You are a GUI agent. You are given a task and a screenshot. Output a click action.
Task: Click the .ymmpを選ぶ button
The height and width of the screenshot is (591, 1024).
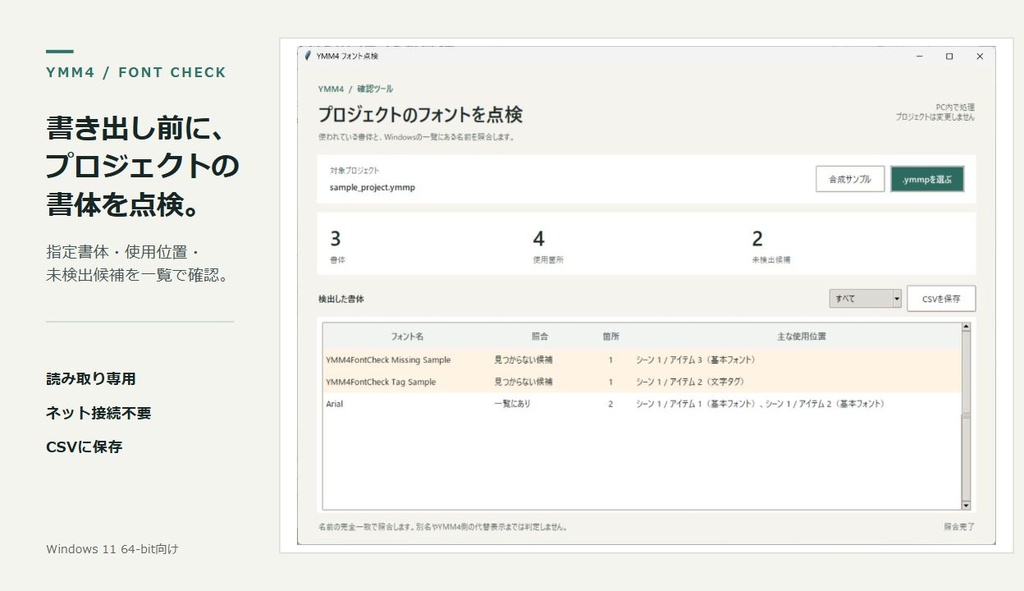pos(927,179)
